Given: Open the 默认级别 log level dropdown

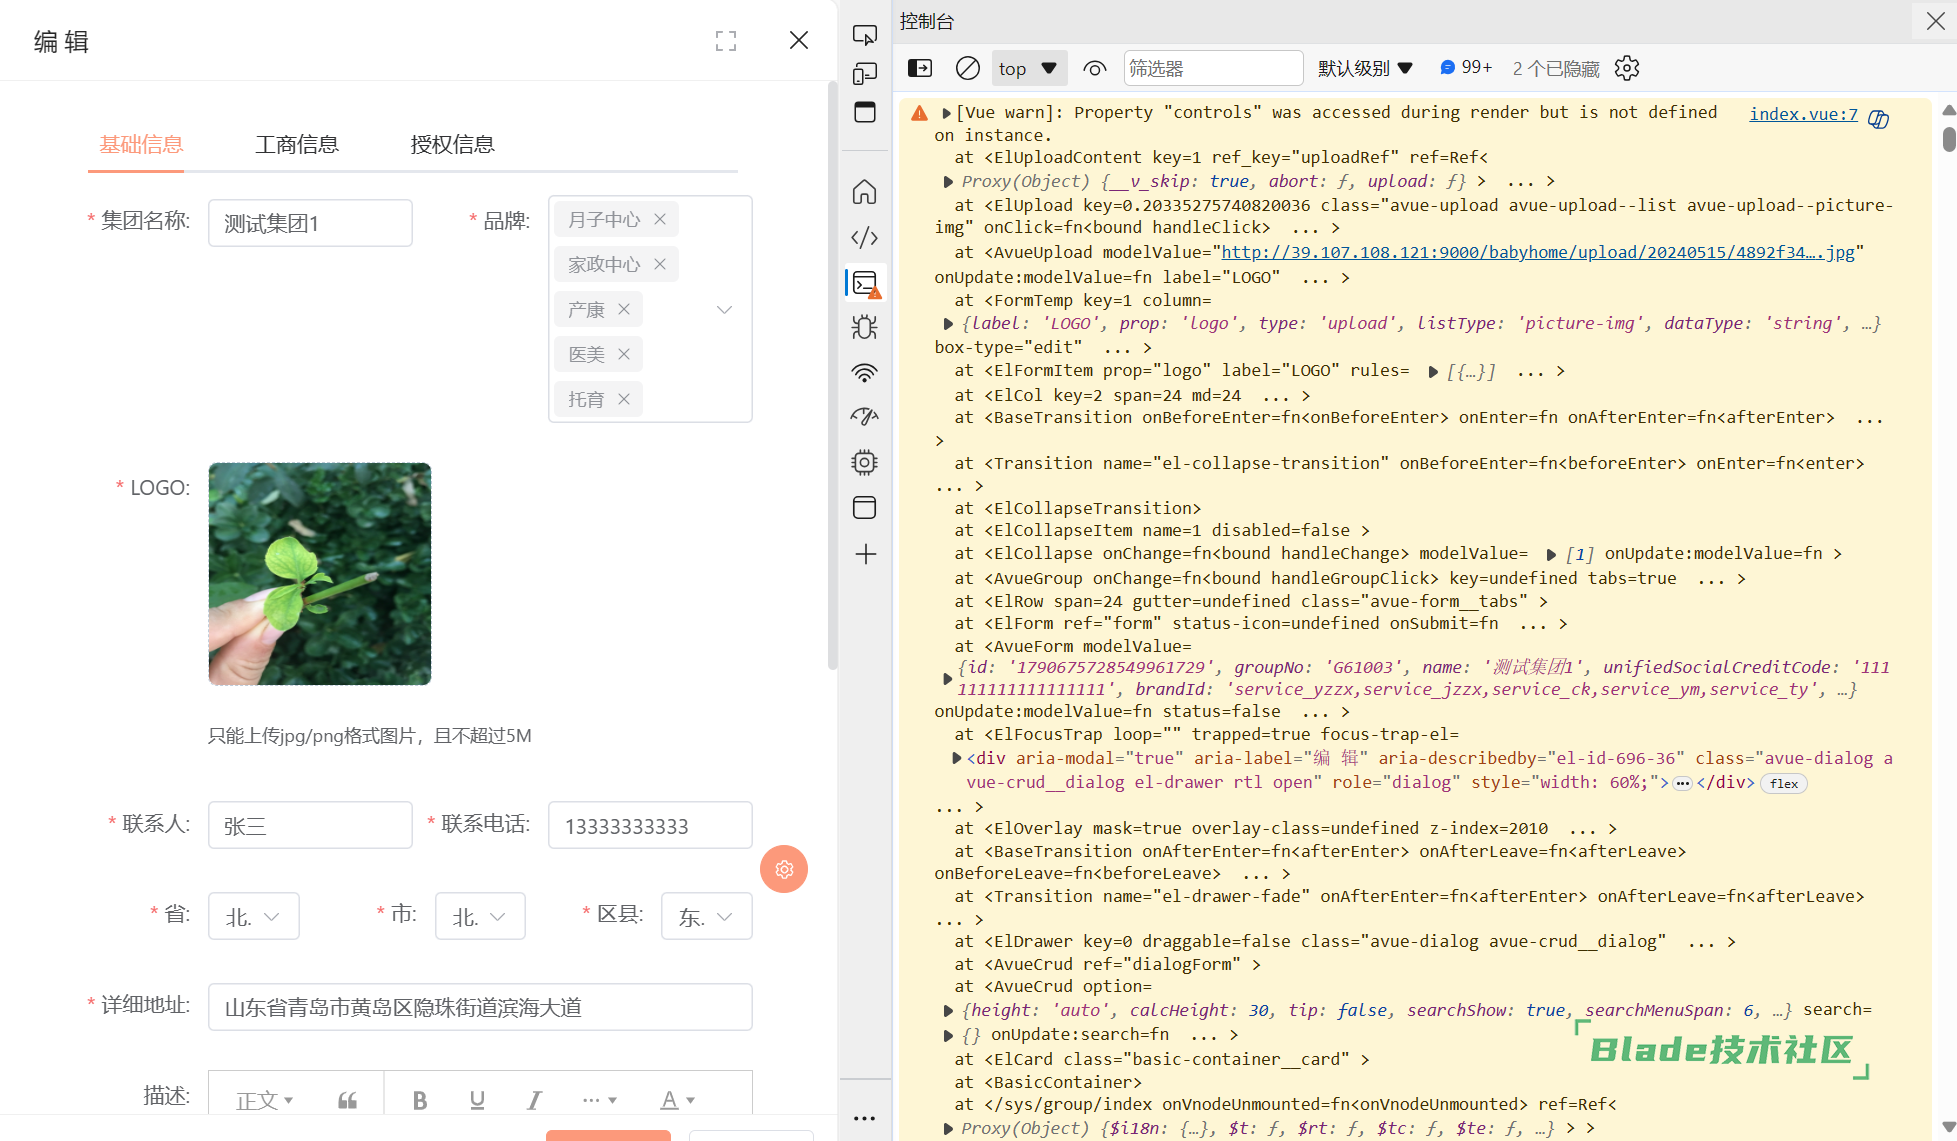Looking at the screenshot, I should click(x=1365, y=68).
